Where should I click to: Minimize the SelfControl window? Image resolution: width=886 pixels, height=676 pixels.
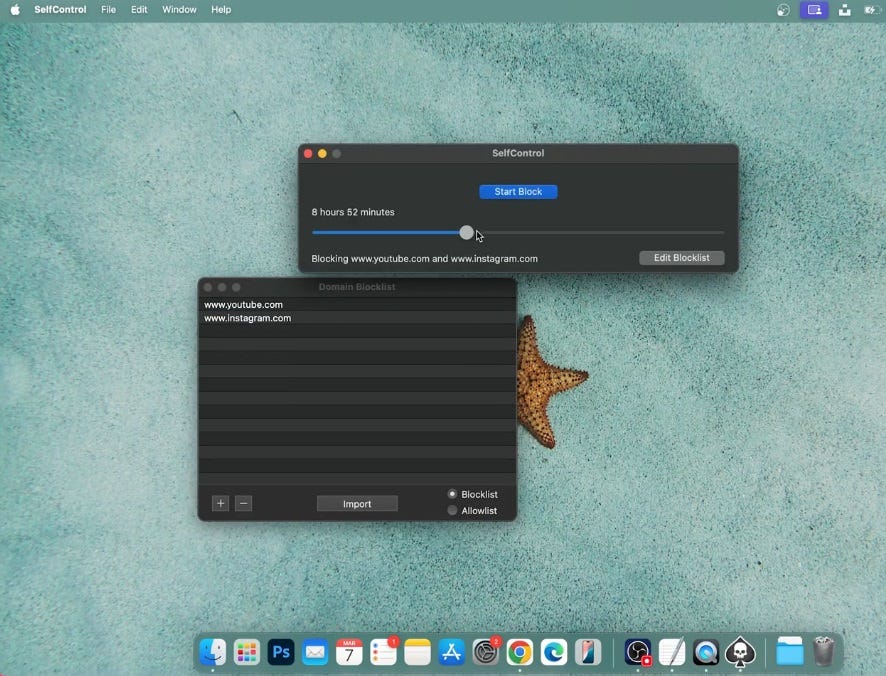pos(322,154)
